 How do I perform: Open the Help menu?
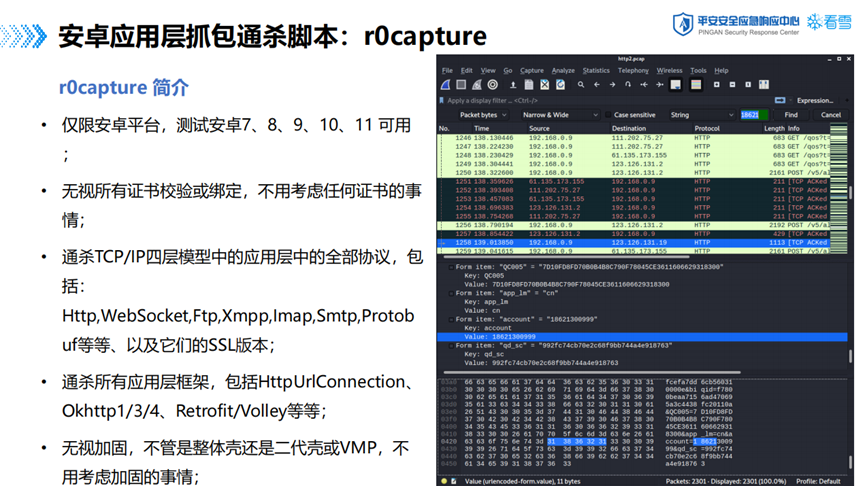pos(722,71)
